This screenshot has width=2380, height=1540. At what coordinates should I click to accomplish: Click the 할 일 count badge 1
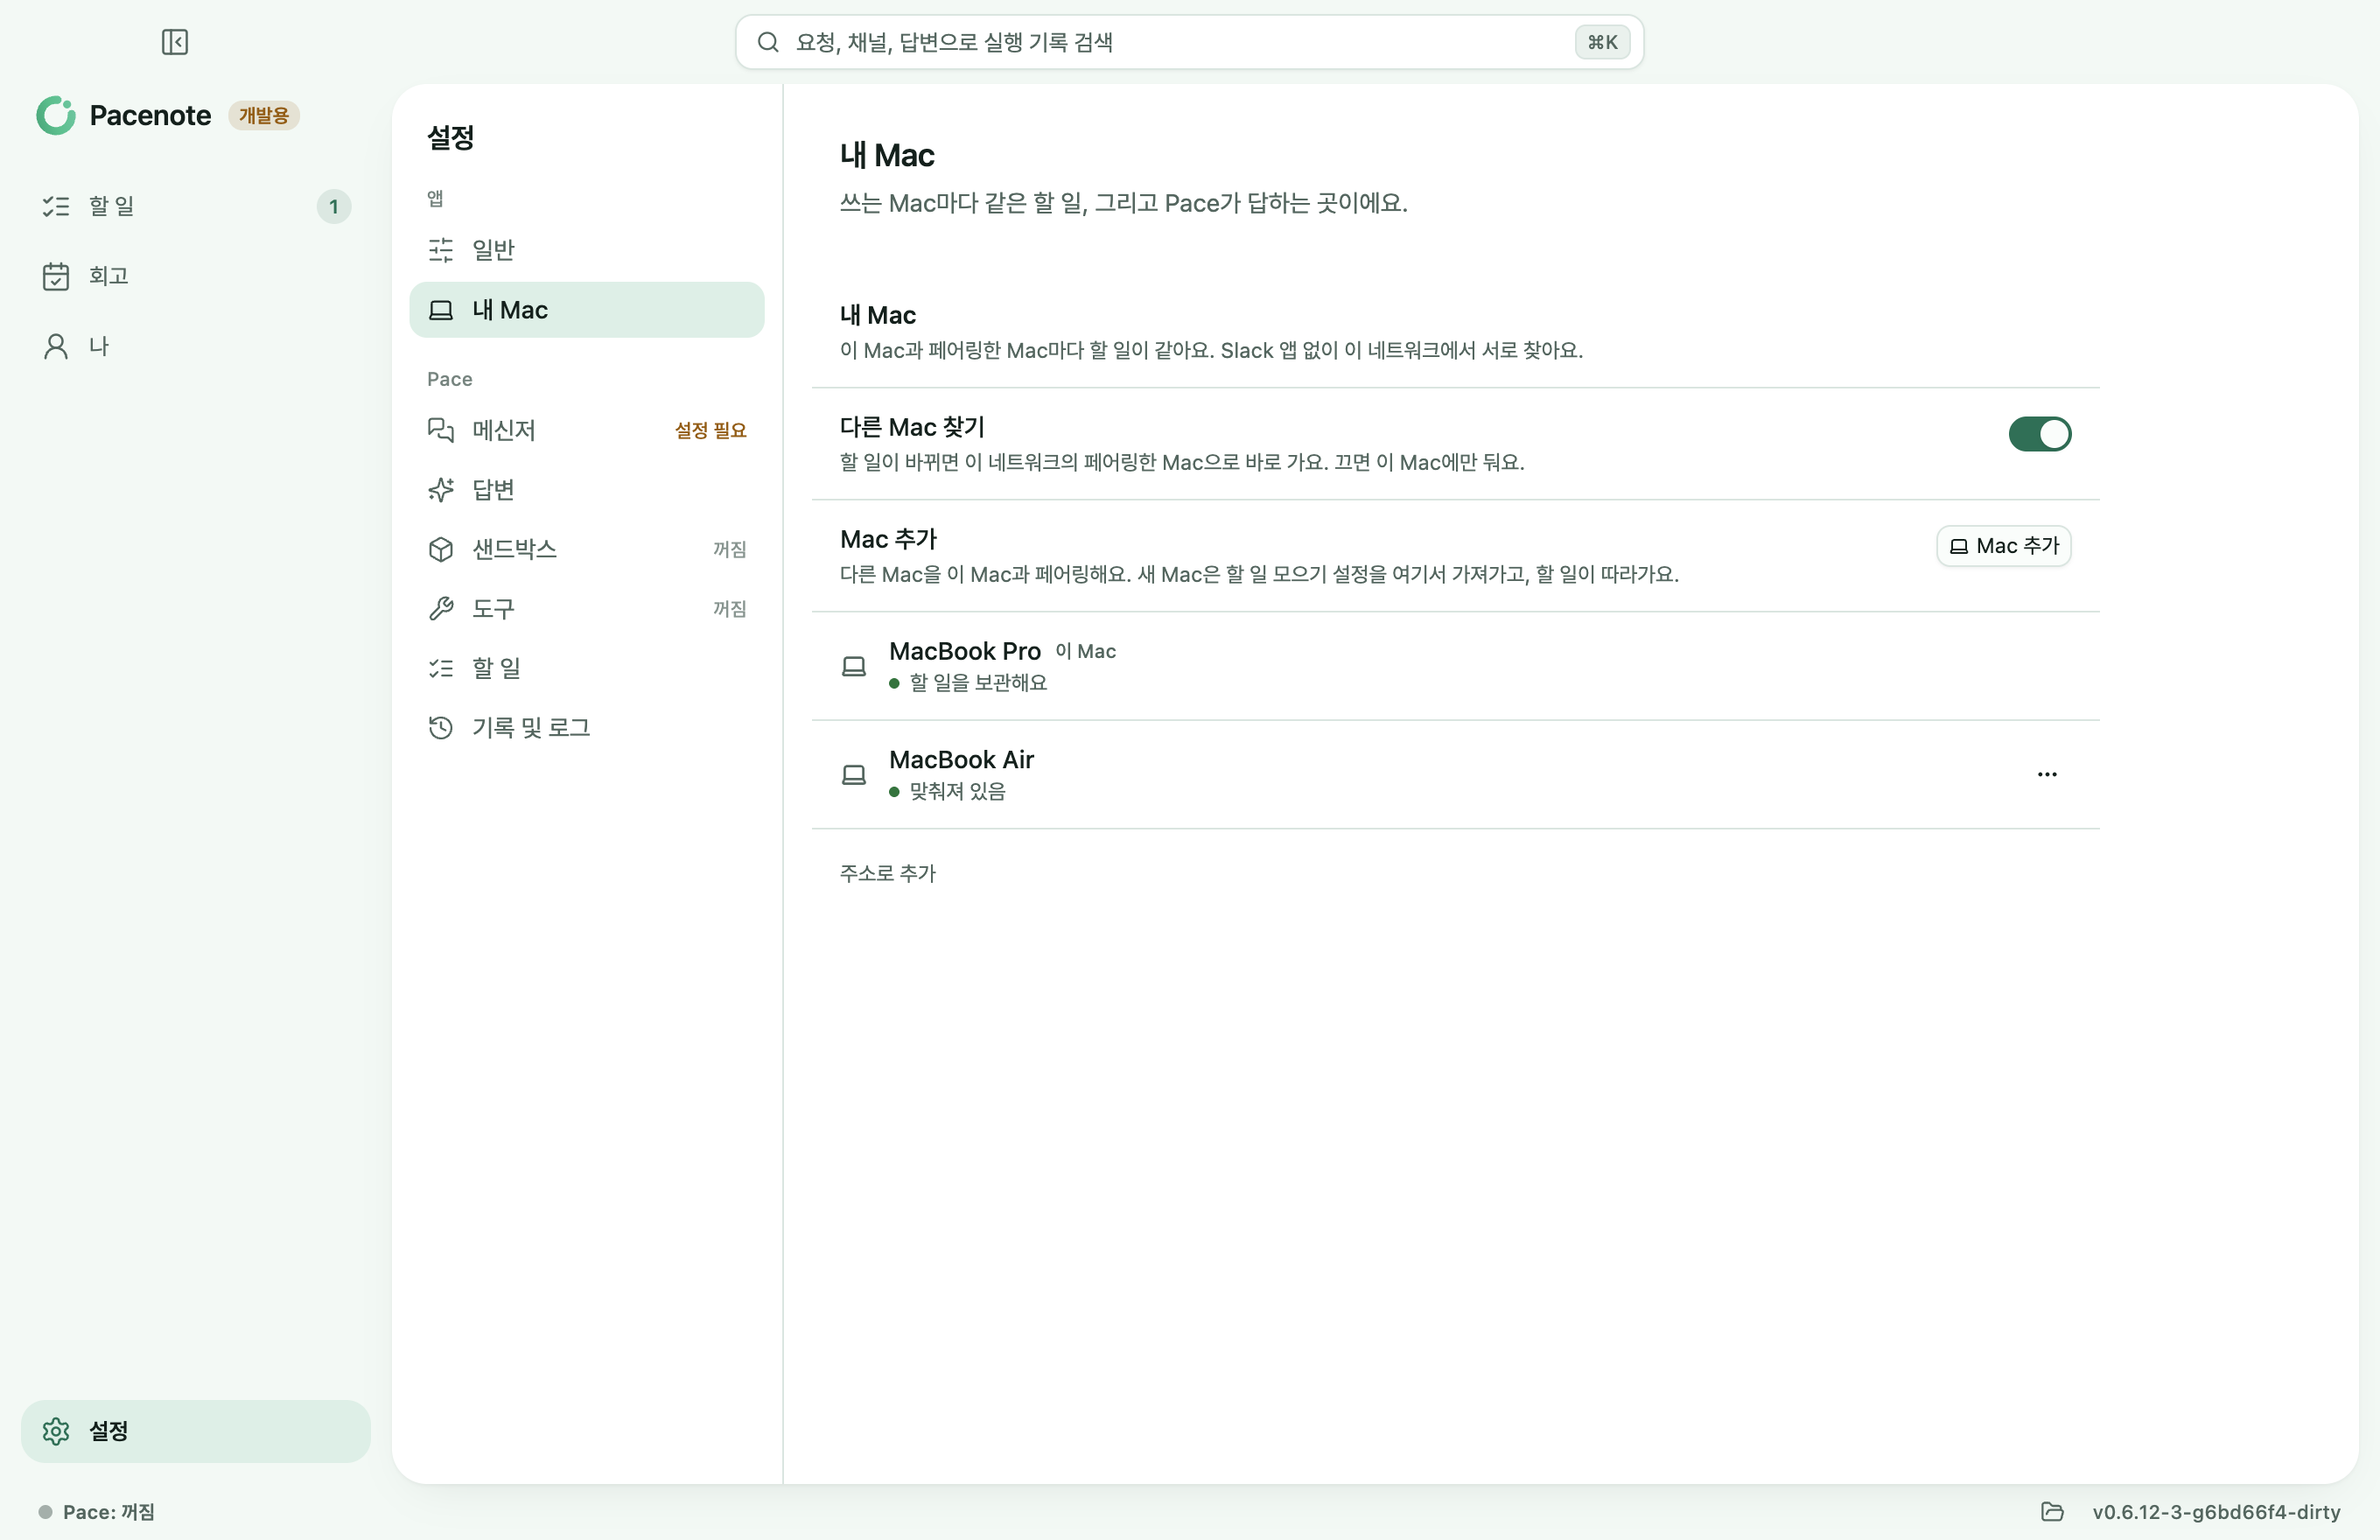(x=334, y=207)
